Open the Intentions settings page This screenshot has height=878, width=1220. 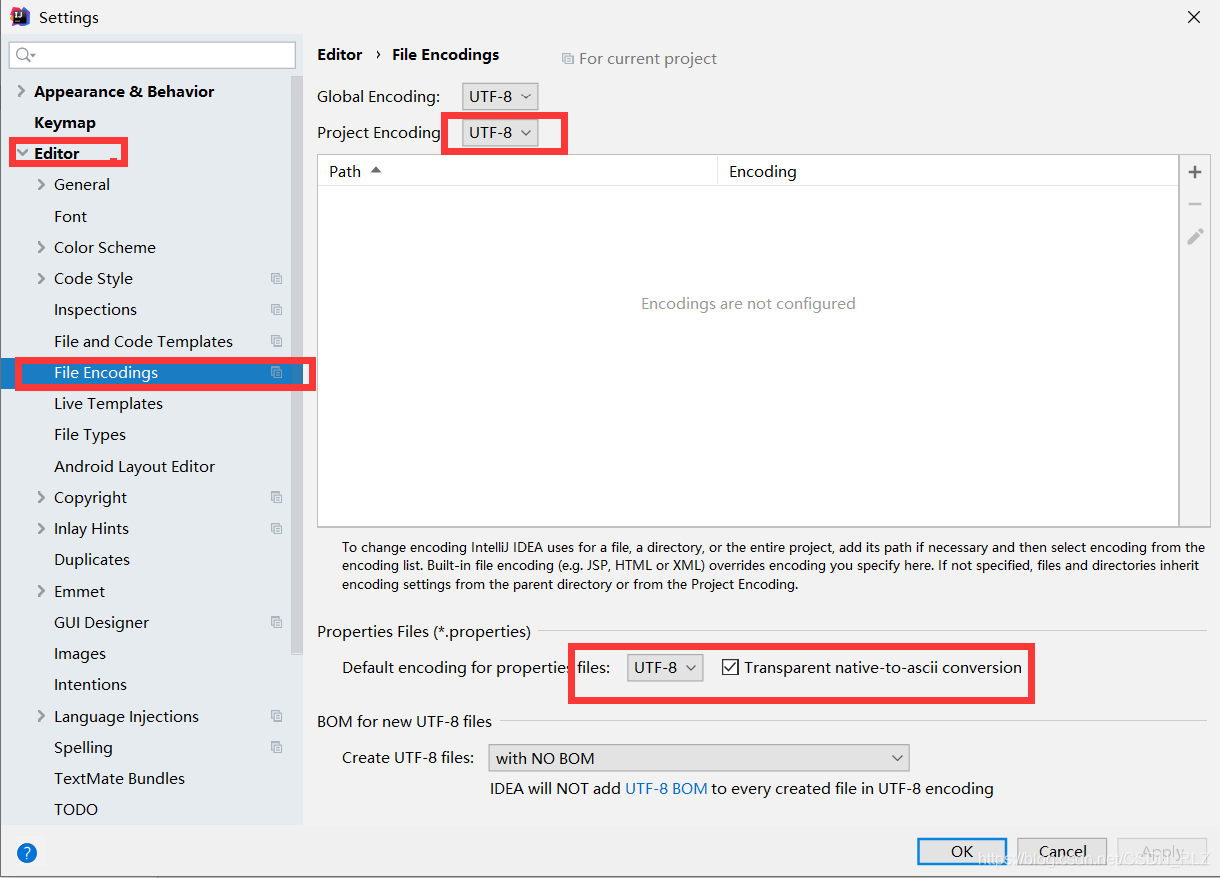pyautogui.click(x=90, y=684)
